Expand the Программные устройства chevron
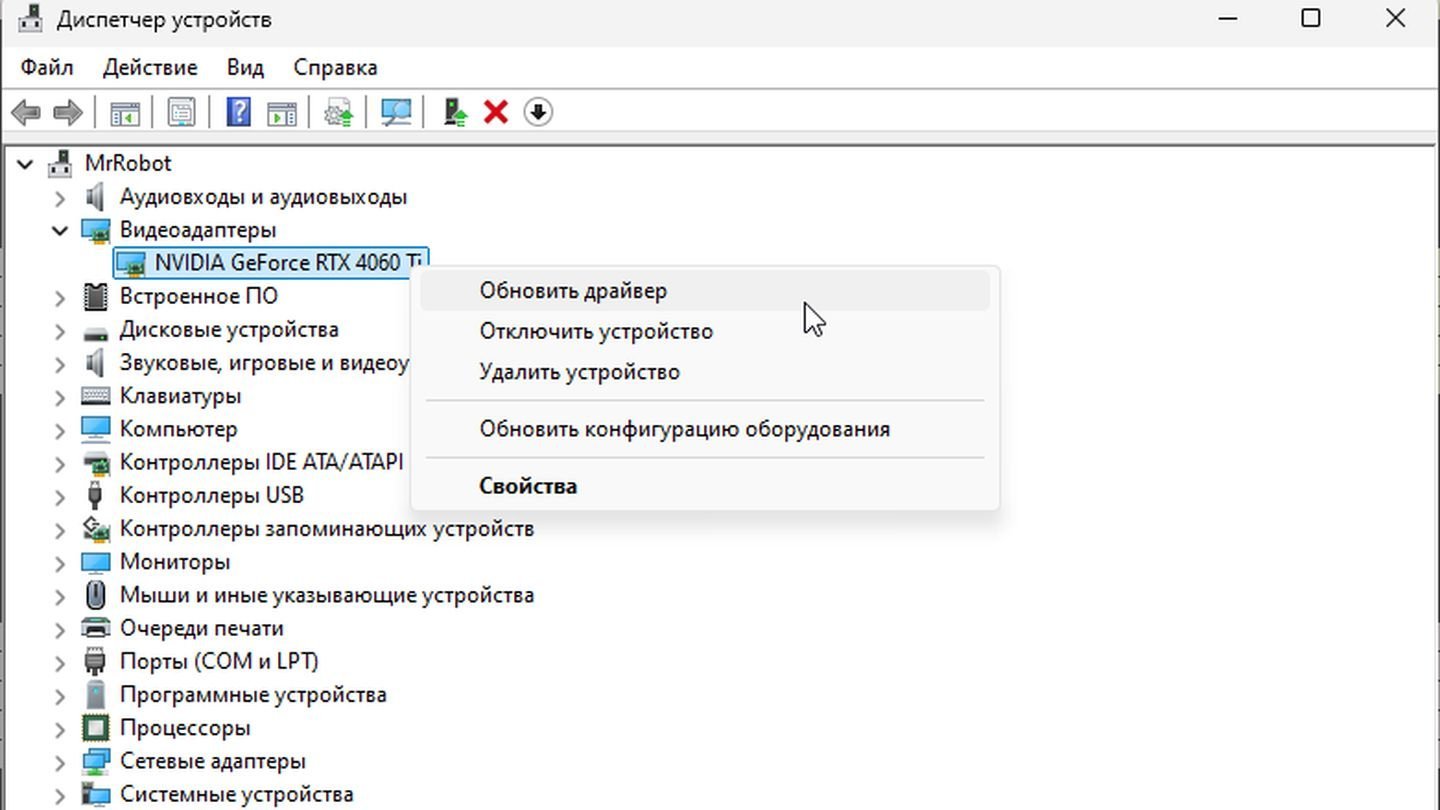This screenshot has height=810, width=1440. click(x=60, y=695)
